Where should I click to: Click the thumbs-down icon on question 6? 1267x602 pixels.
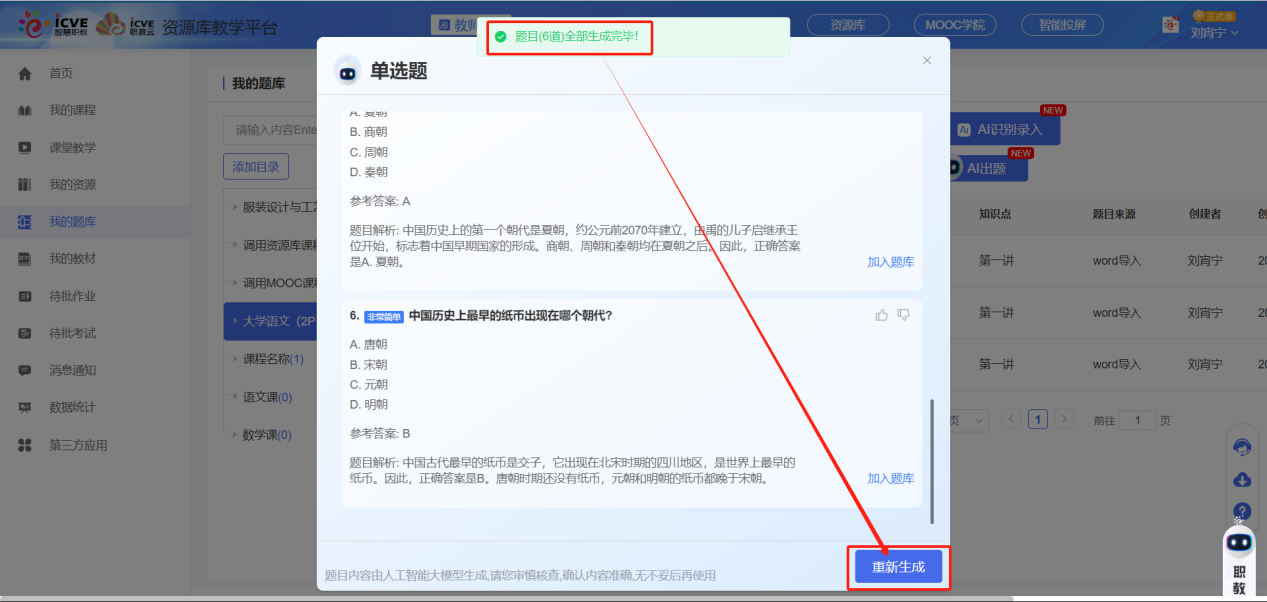[x=904, y=315]
